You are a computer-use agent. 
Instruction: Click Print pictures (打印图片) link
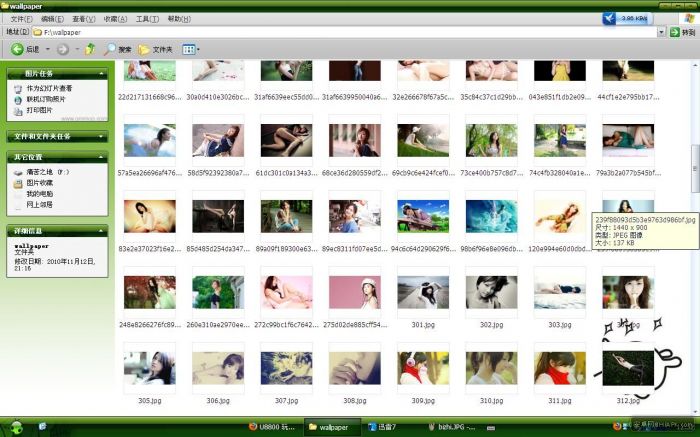39,110
